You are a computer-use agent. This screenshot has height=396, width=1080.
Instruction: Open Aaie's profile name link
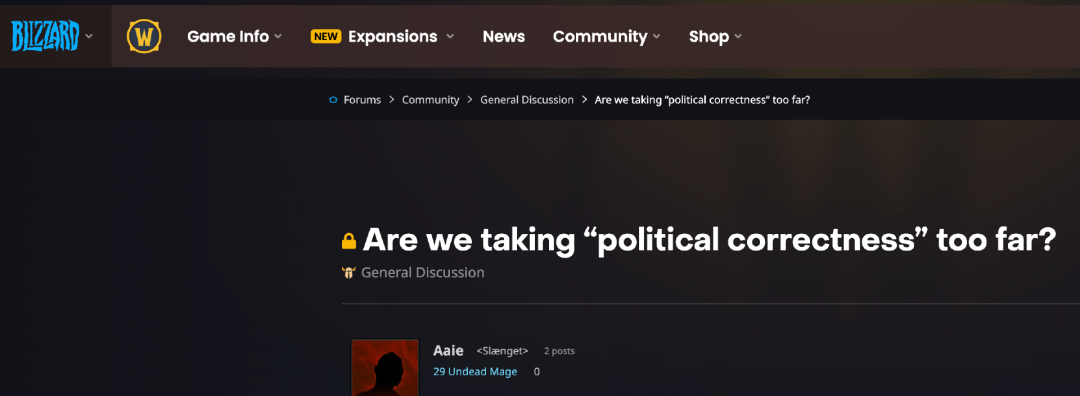pos(448,351)
